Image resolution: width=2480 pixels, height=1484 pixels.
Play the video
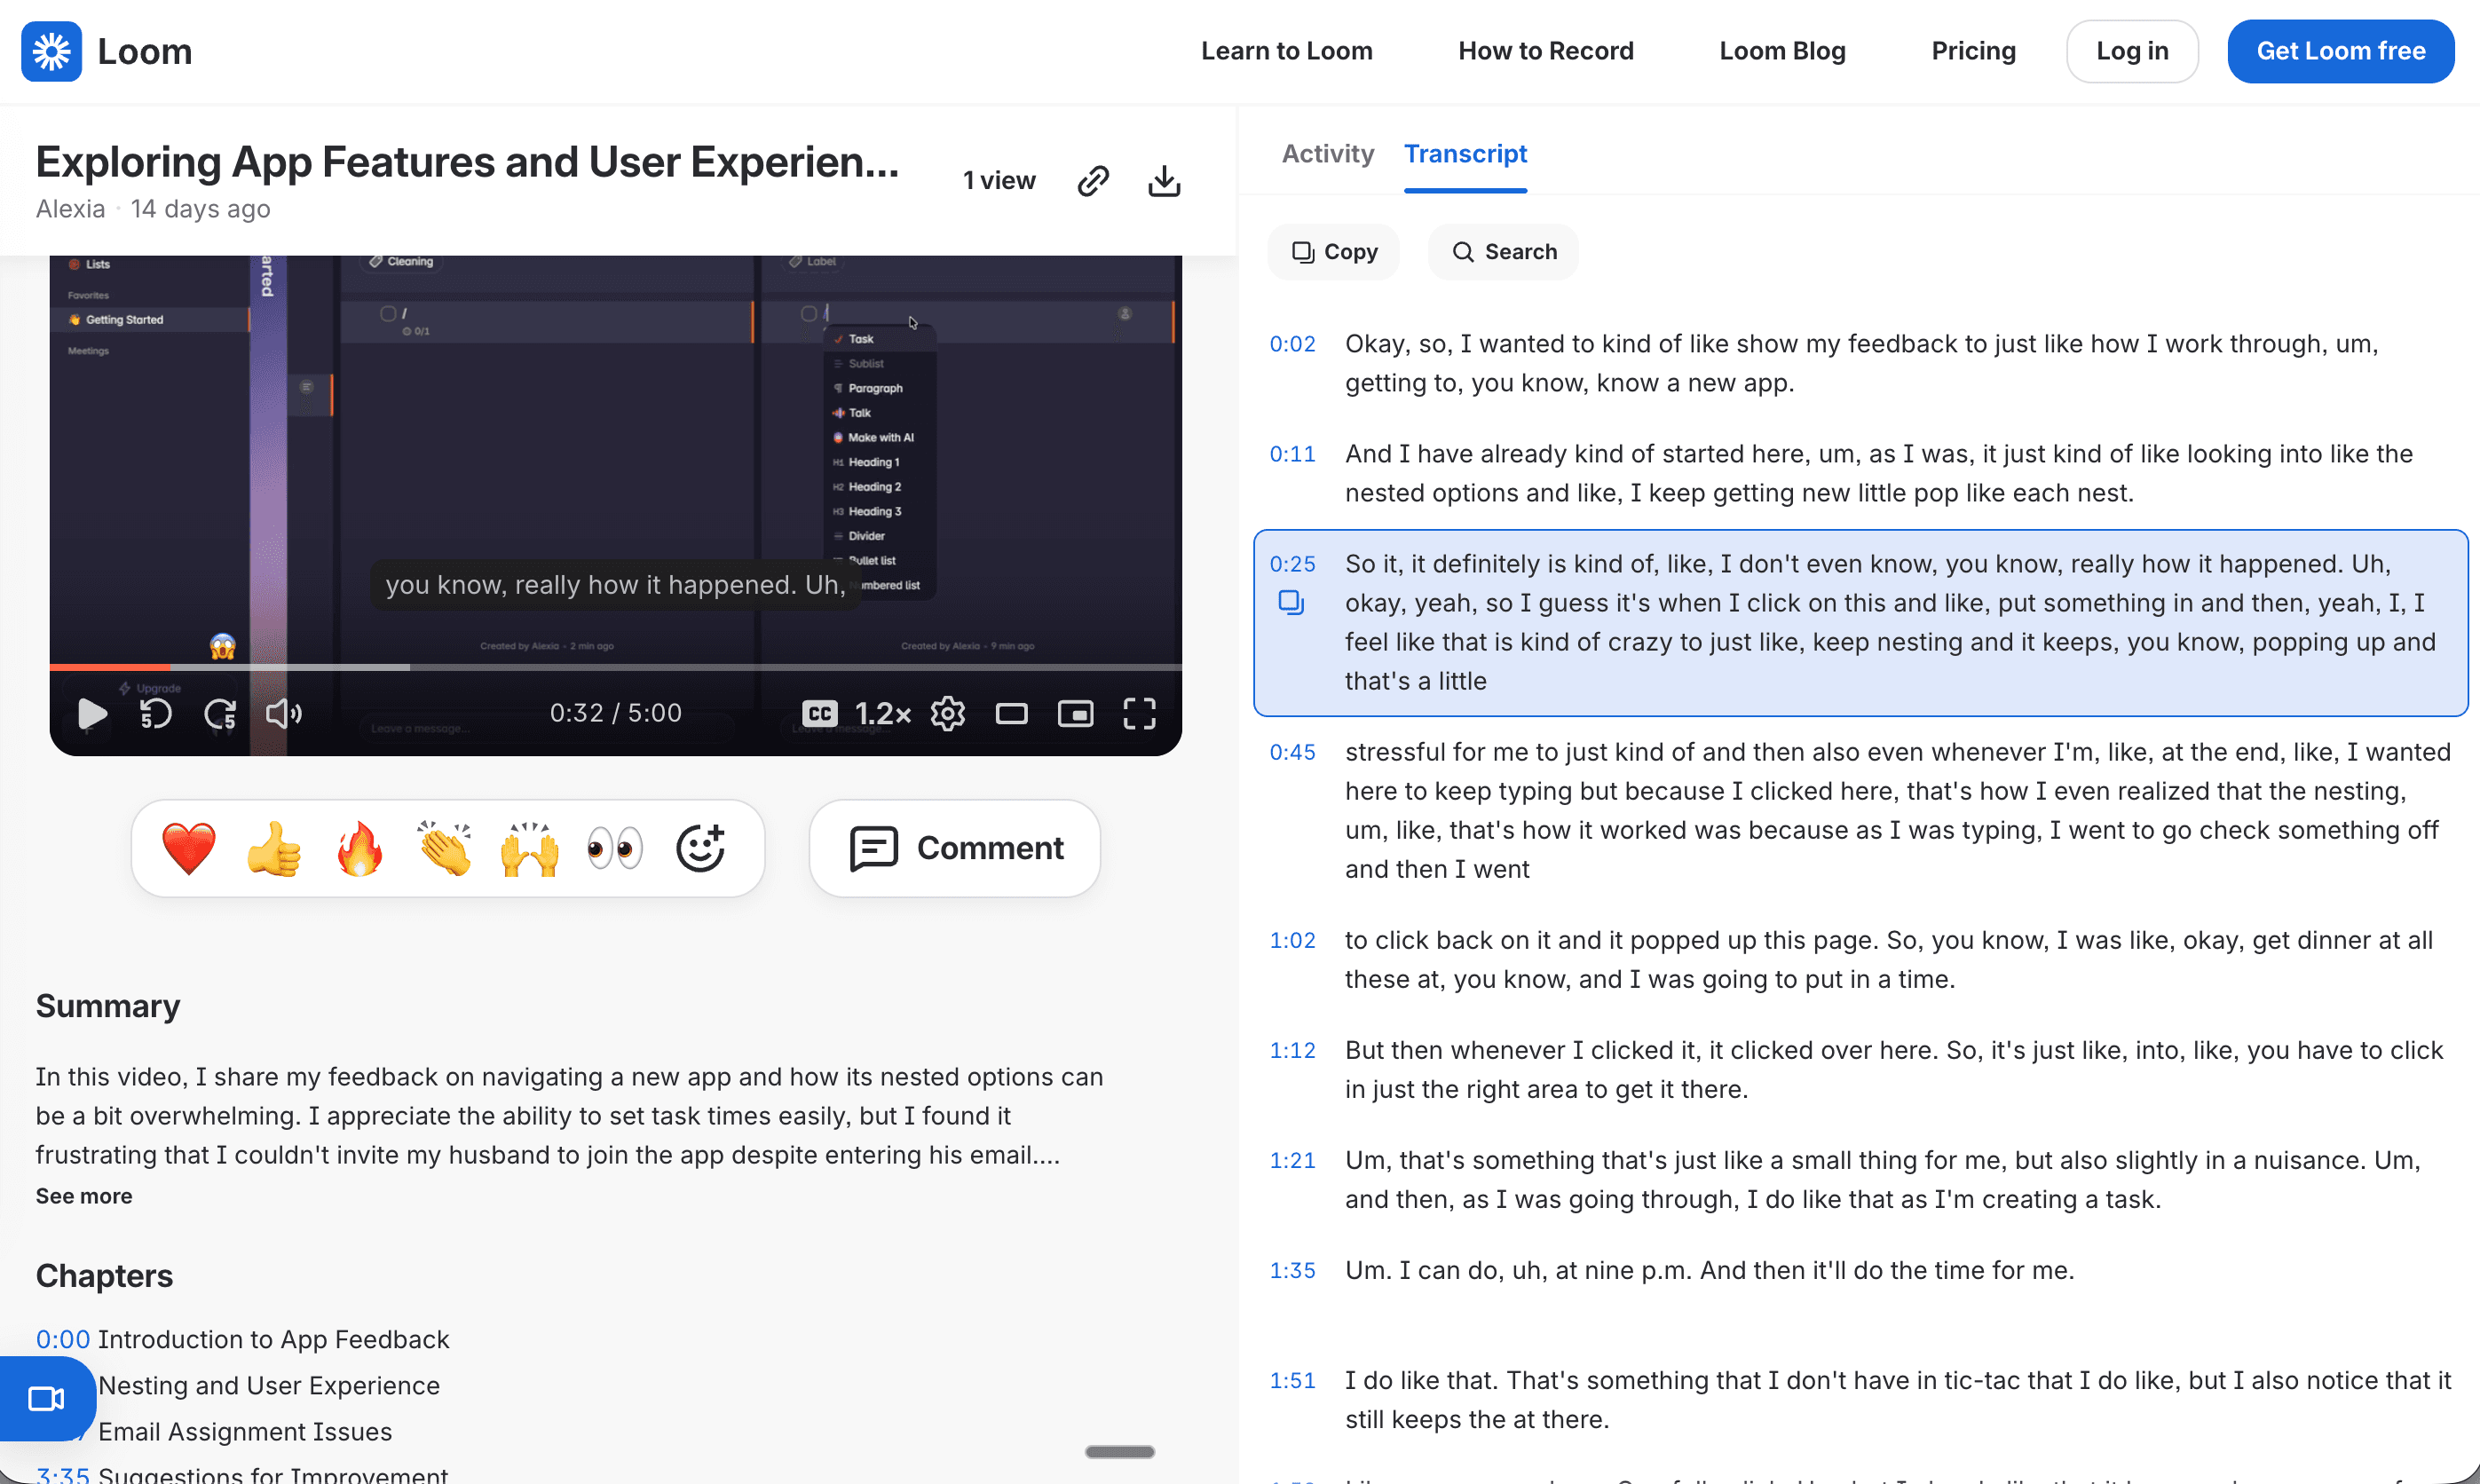(92, 713)
